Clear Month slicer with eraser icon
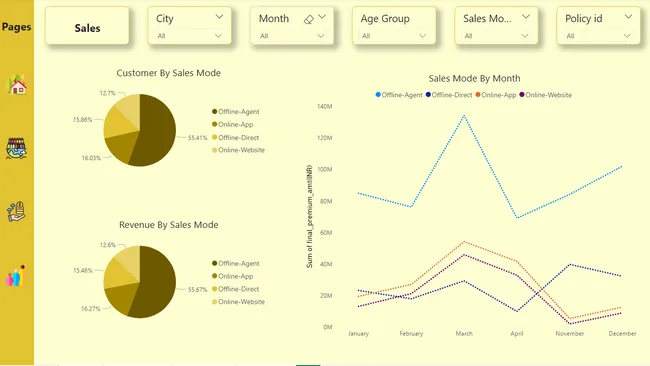The width and height of the screenshot is (650, 366). click(308, 19)
